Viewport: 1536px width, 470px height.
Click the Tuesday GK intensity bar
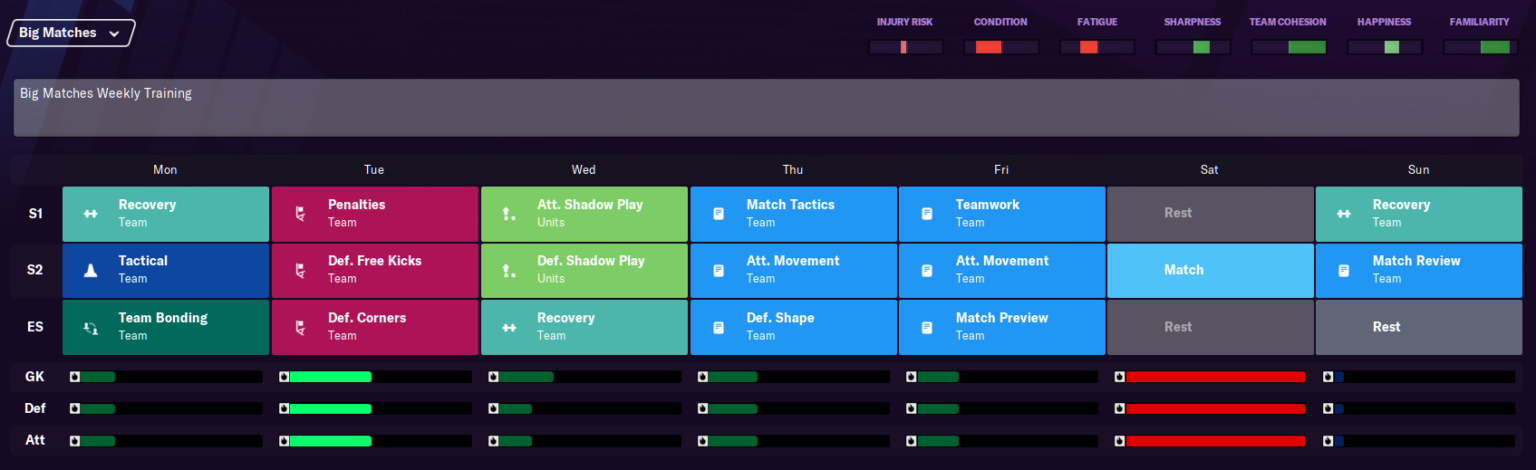point(374,377)
